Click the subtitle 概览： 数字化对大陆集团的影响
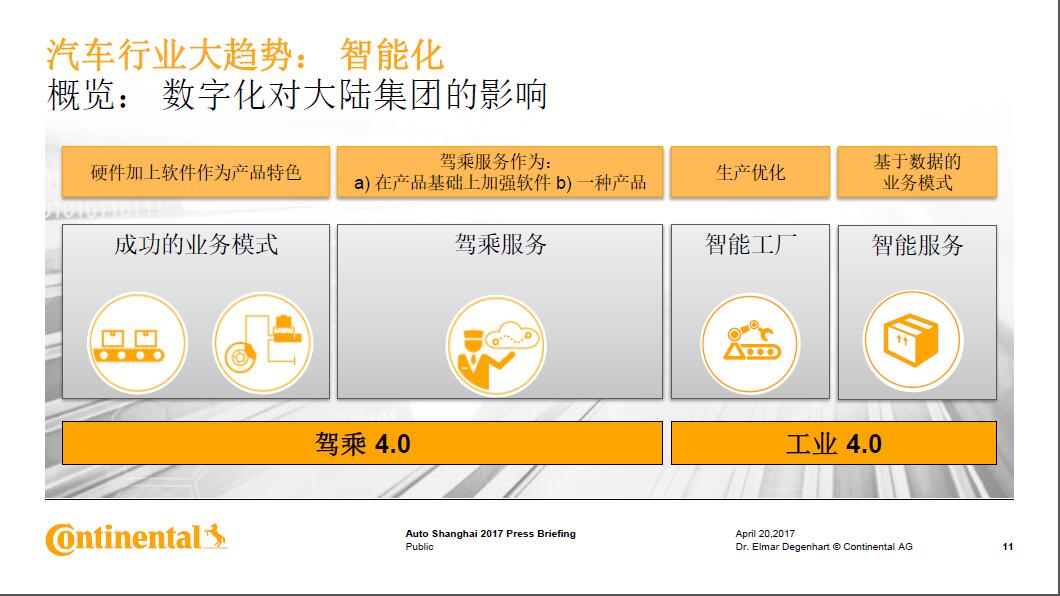Image resolution: width=1060 pixels, height=596 pixels. coord(297,95)
